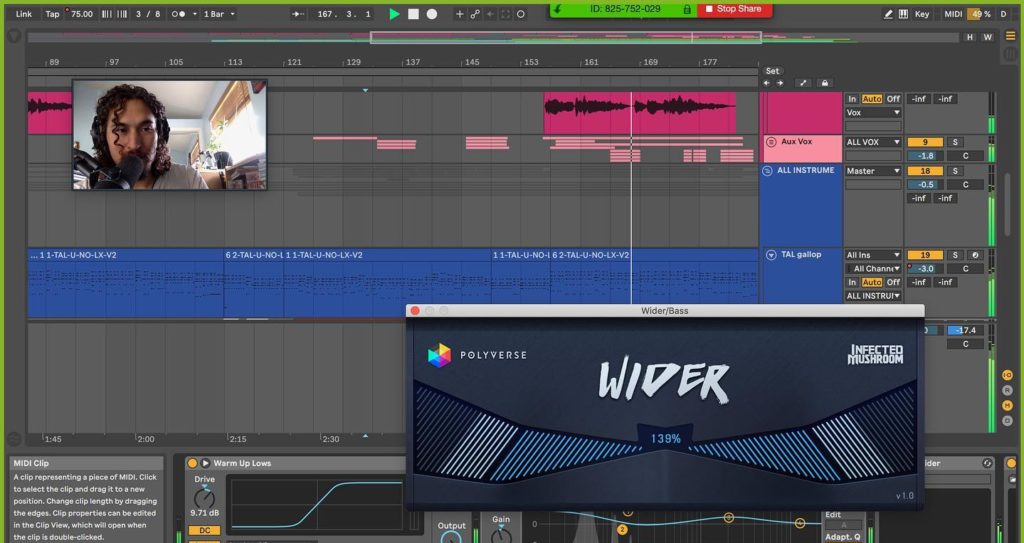Toggle the Follow playback arrow

[298, 14]
